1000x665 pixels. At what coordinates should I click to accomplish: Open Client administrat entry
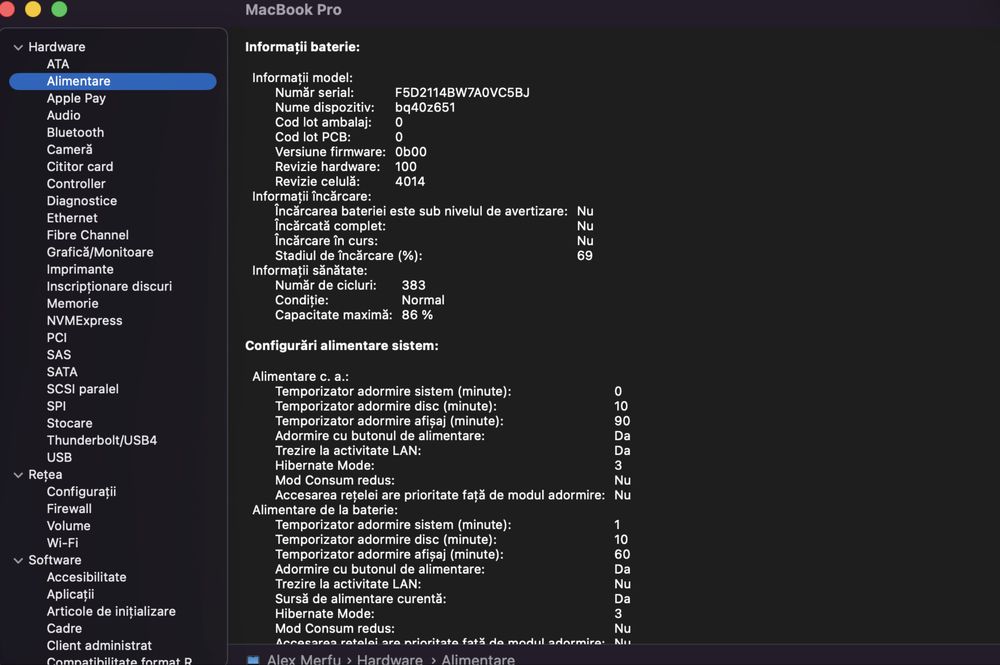click(99, 645)
